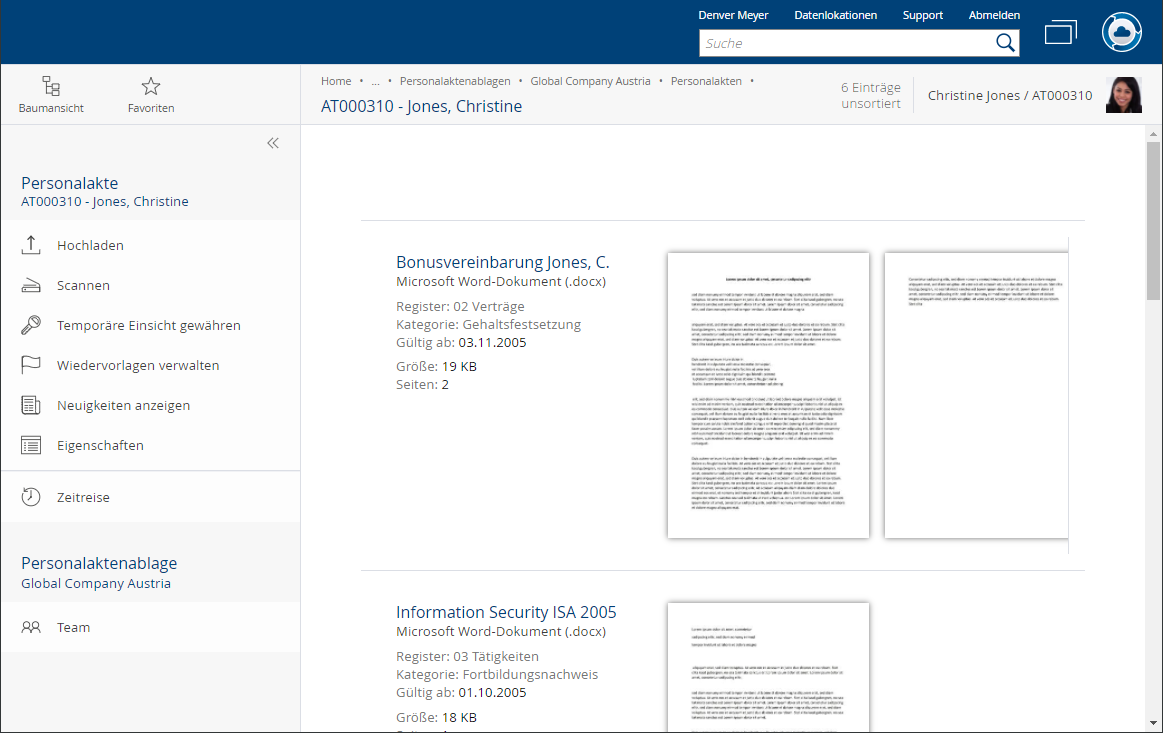Open the Denver Meyer user menu
This screenshot has width=1163, height=733.
coord(733,15)
